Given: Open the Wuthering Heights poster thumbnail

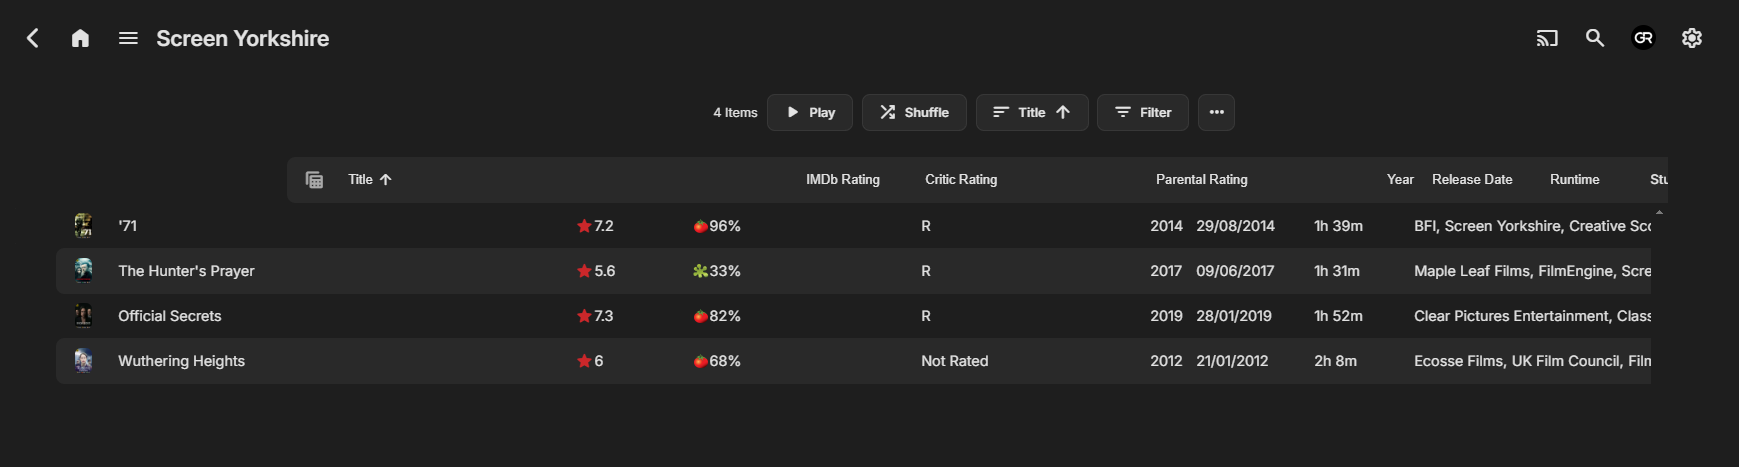Looking at the screenshot, I should pyautogui.click(x=84, y=361).
